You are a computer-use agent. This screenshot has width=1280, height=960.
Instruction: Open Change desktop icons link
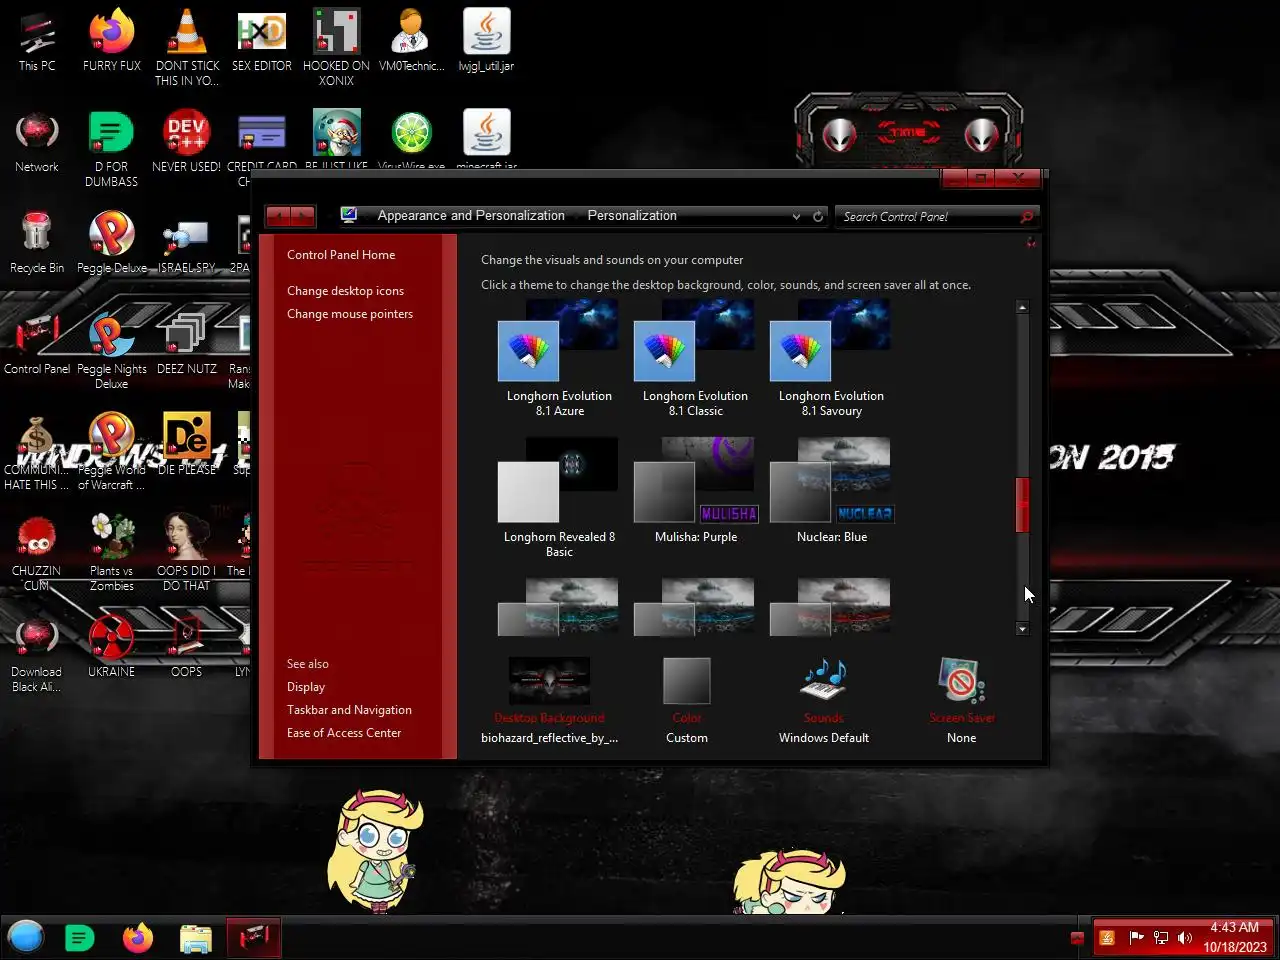tap(345, 291)
